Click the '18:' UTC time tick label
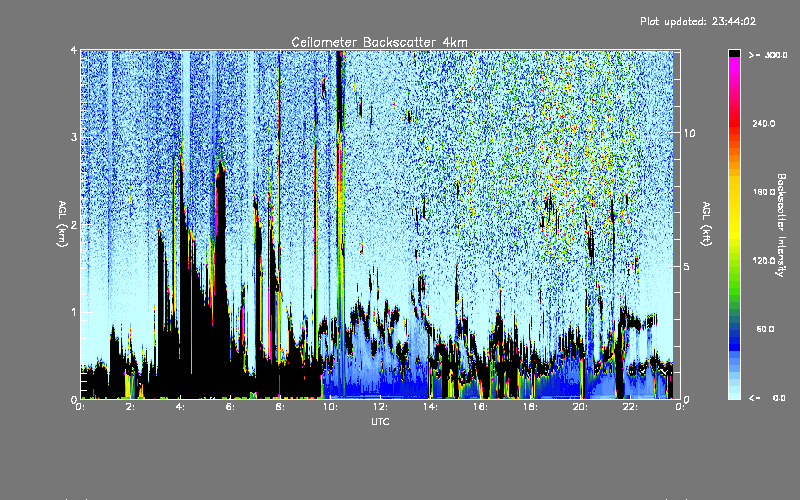This screenshot has width=800, height=500. click(530, 407)
